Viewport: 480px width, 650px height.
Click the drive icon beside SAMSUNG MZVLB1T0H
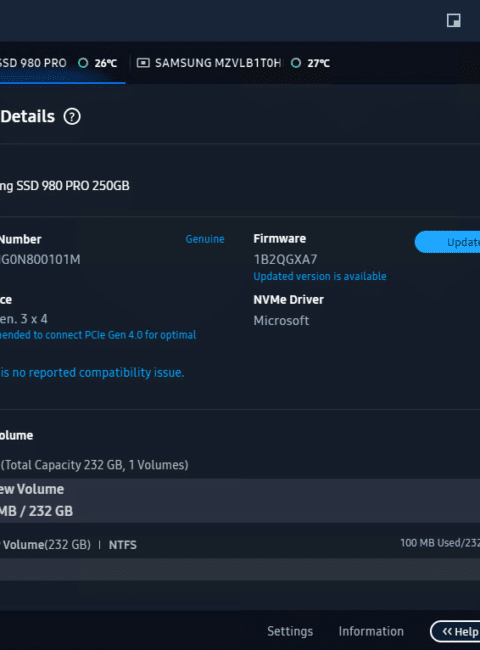[x=143, y=63]
